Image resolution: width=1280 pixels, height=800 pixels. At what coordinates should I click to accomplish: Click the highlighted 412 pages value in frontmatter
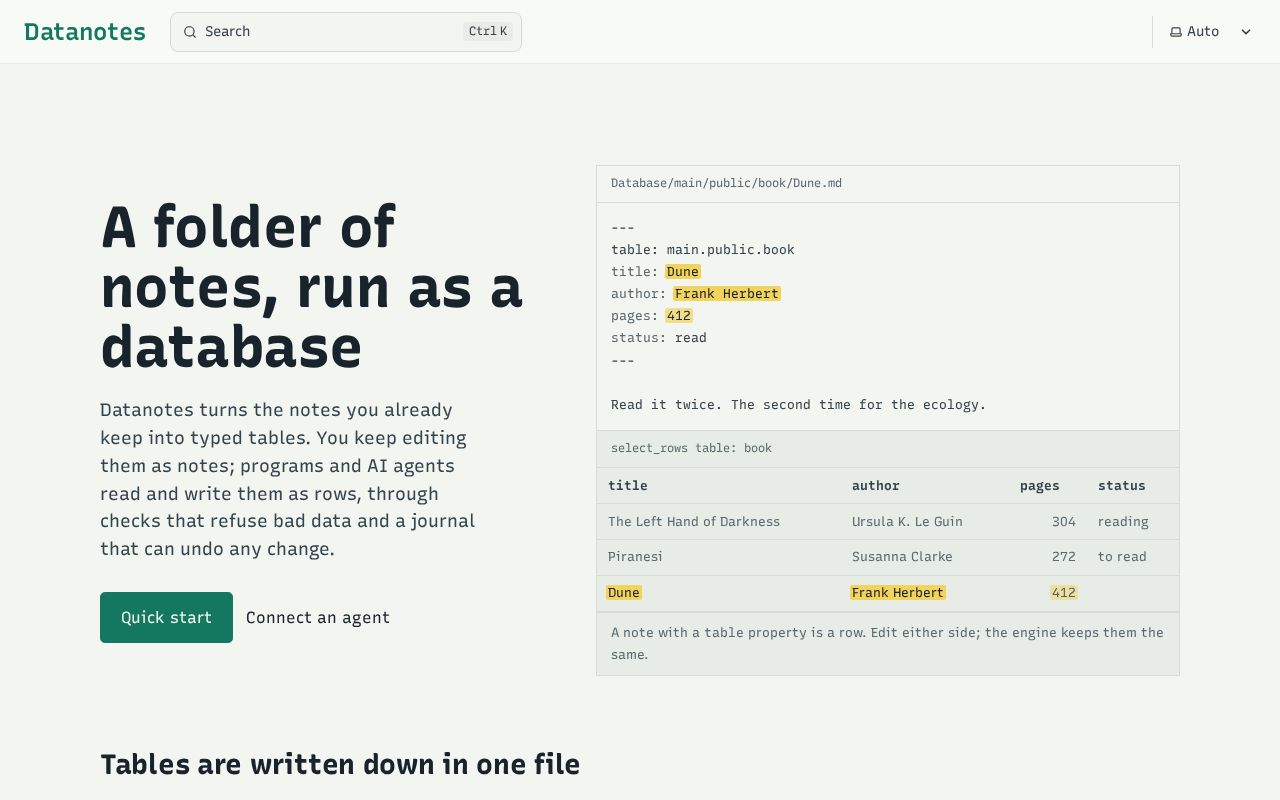679,316
